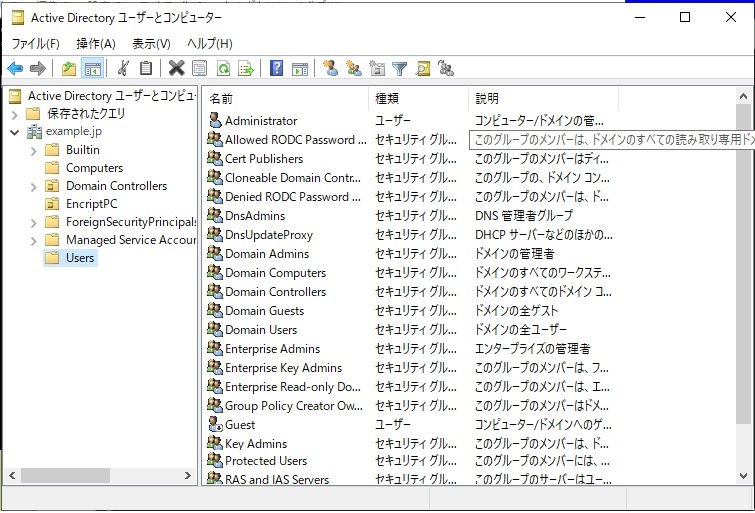Click the Back arrow toolbar icon
The width and height of the screenshot is (755, 513).
[15, 68]
